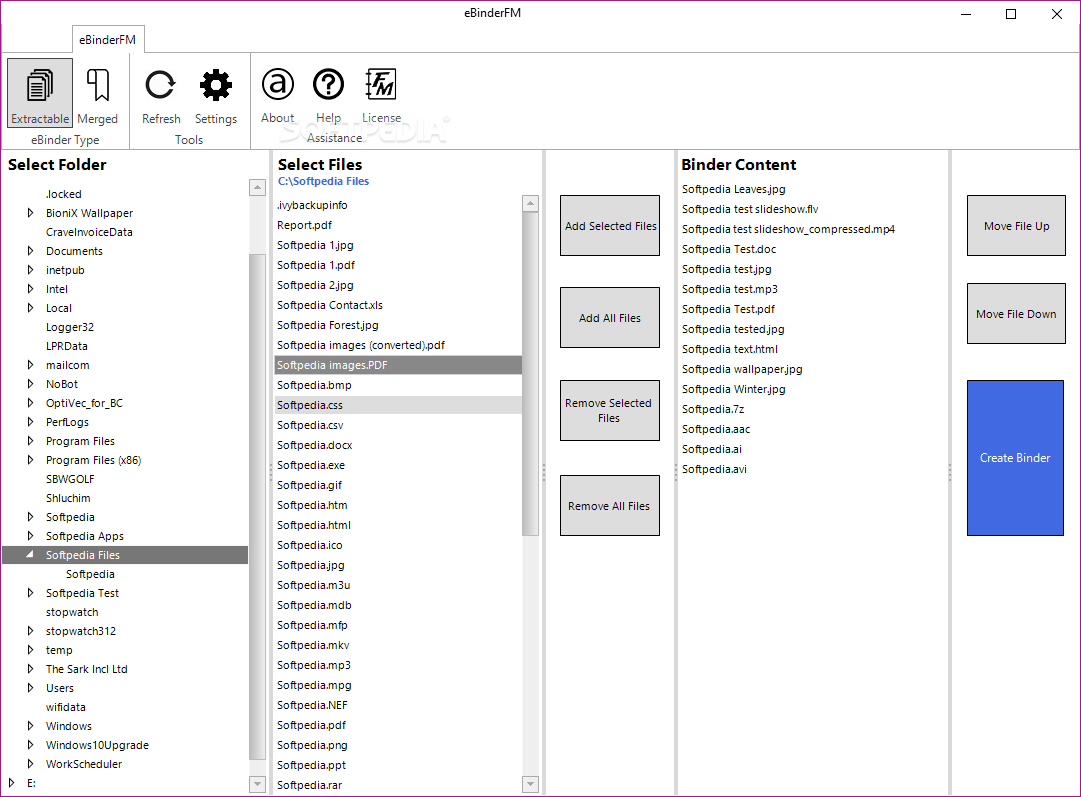Click Add All Files button
This screenshot has width=1081, height=797.
coord(610,318)
